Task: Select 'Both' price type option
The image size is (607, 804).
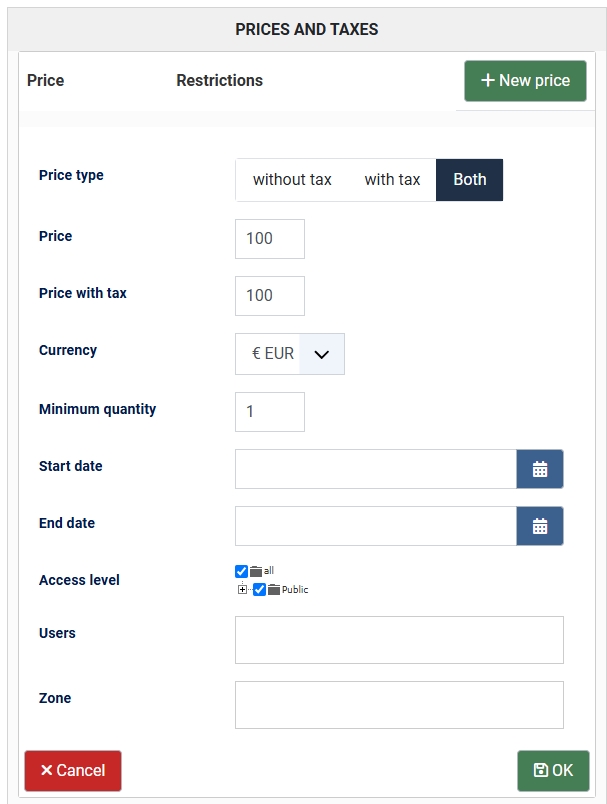Action: pos(469,180)
